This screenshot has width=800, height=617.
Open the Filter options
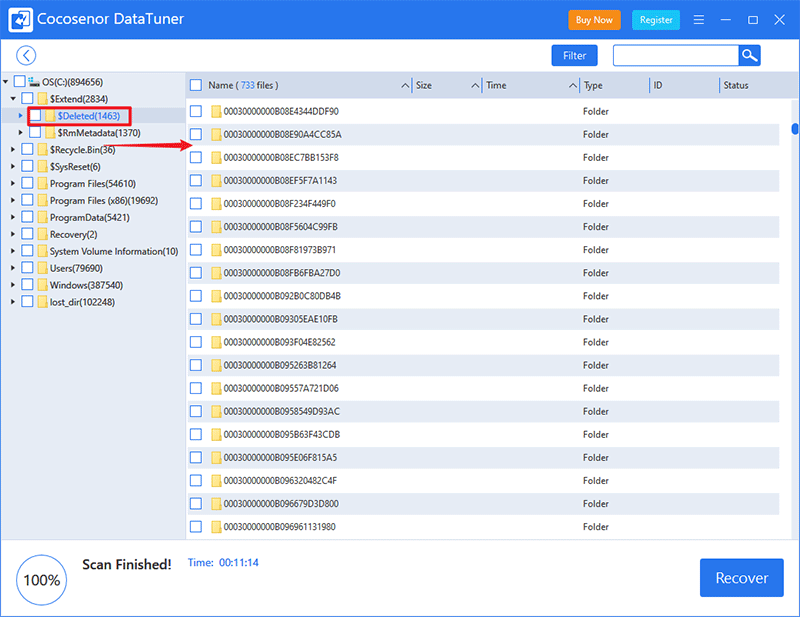pos(574,56)
